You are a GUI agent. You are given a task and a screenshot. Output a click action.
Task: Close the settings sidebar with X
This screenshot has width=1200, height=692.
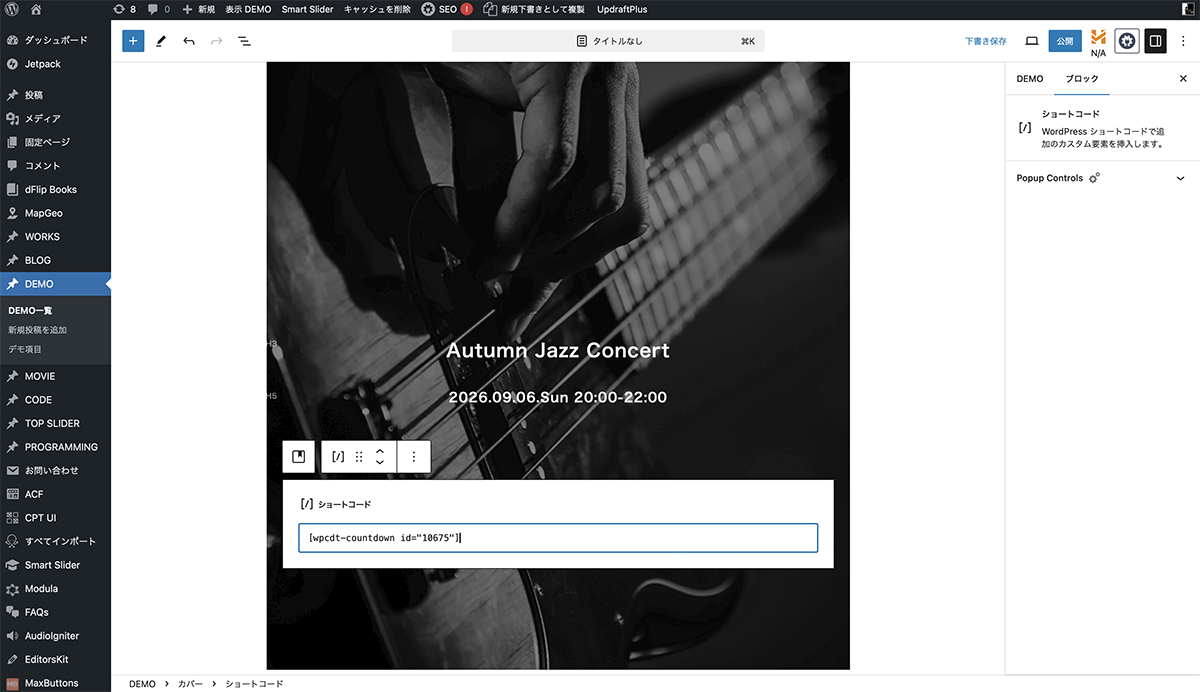(1183, 78)
